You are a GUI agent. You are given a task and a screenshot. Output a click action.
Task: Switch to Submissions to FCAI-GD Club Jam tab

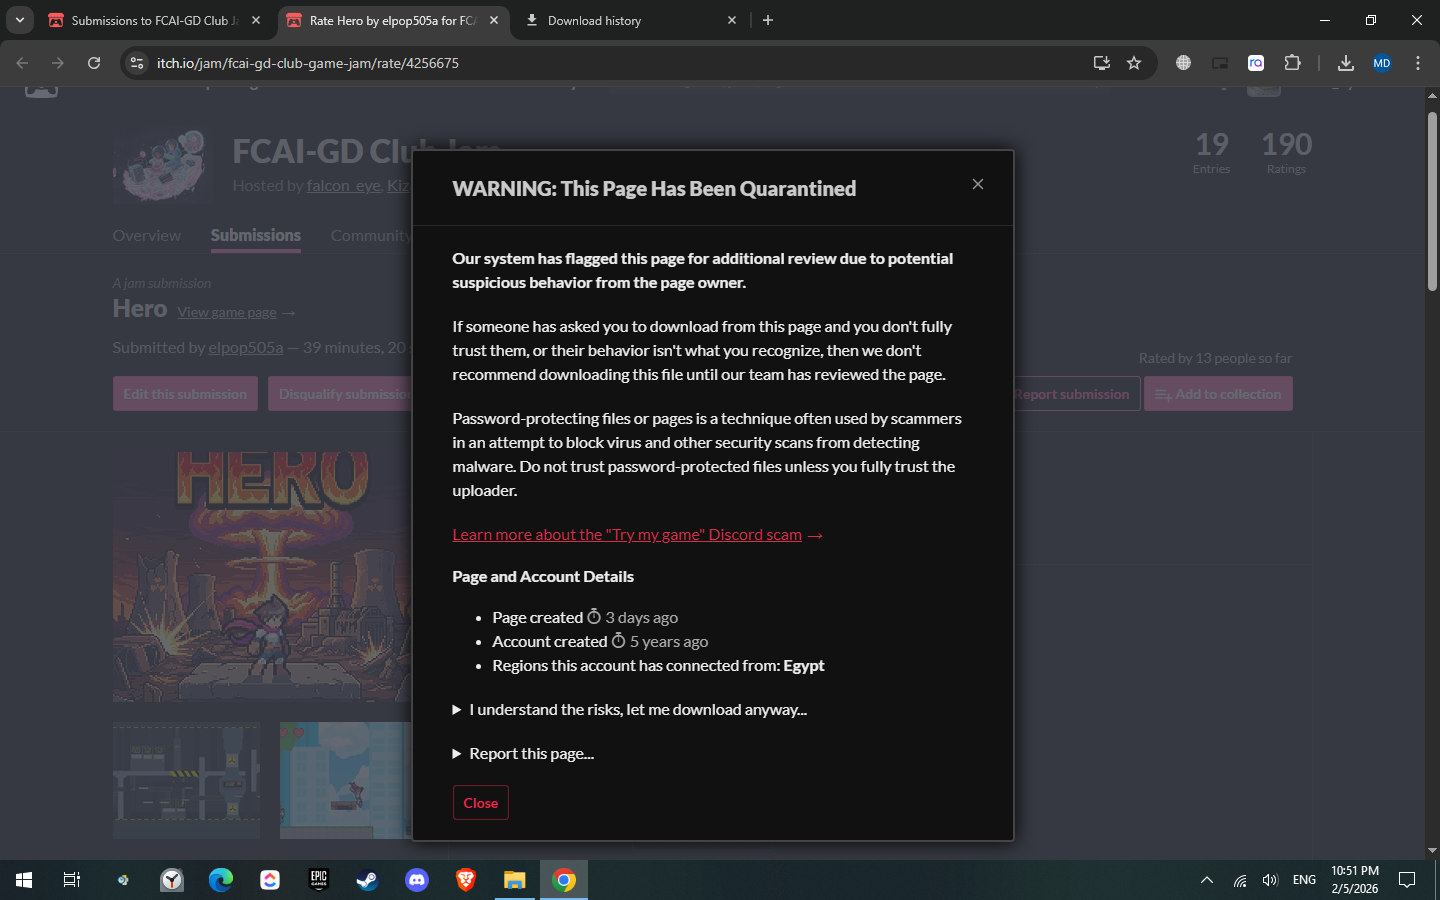pos(154,20)
